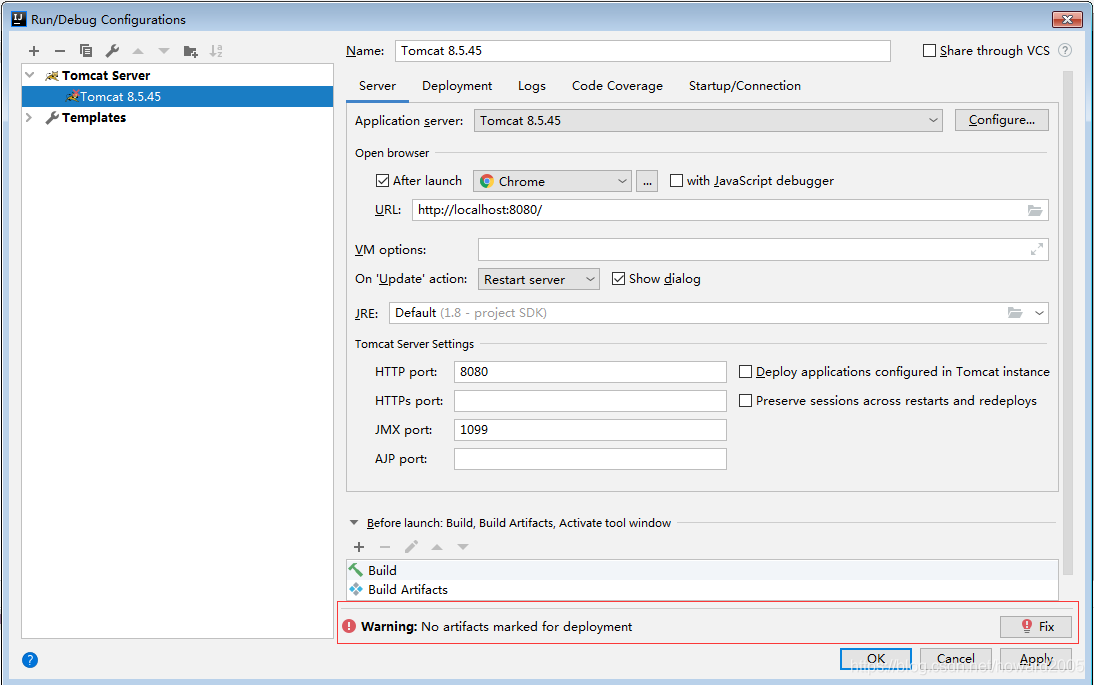Image resolution: width=1094 pixels, height=685 pixels.
Task: Copy the selected configuration
Action: coord(86,51)
